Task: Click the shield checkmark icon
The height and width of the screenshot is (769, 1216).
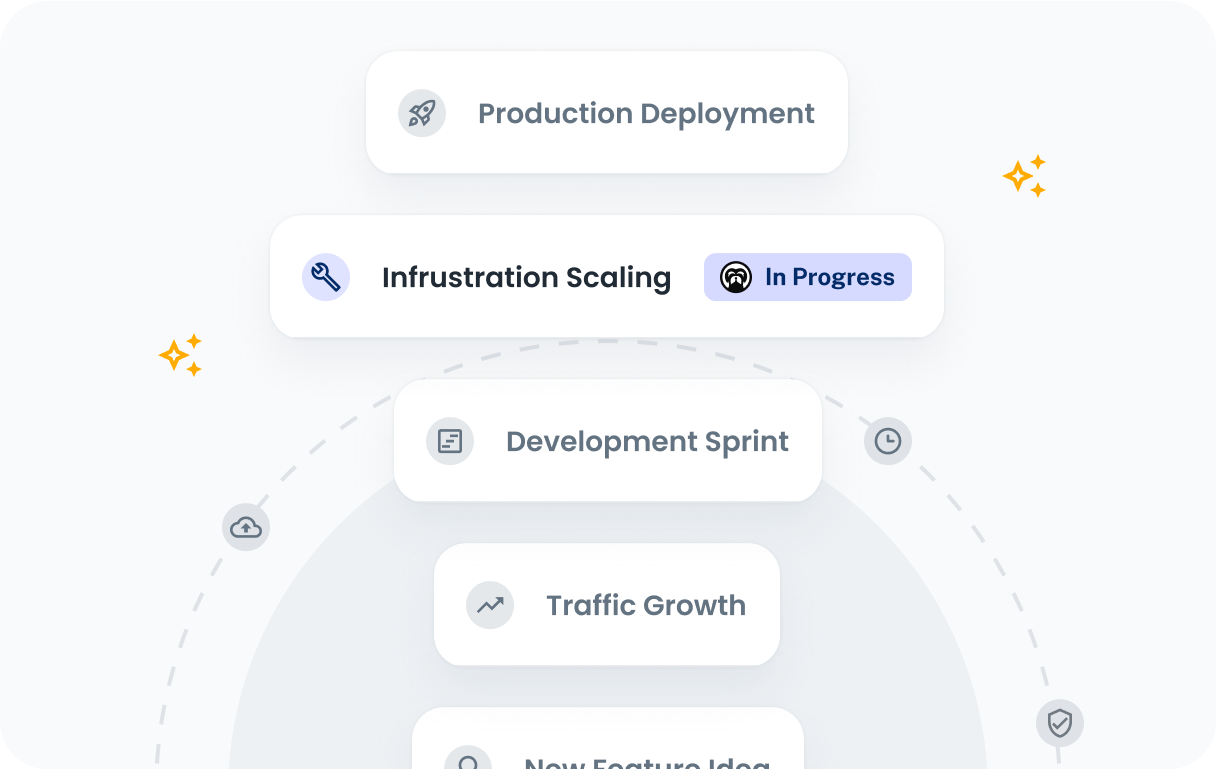Action: (x=1060, y=723)
